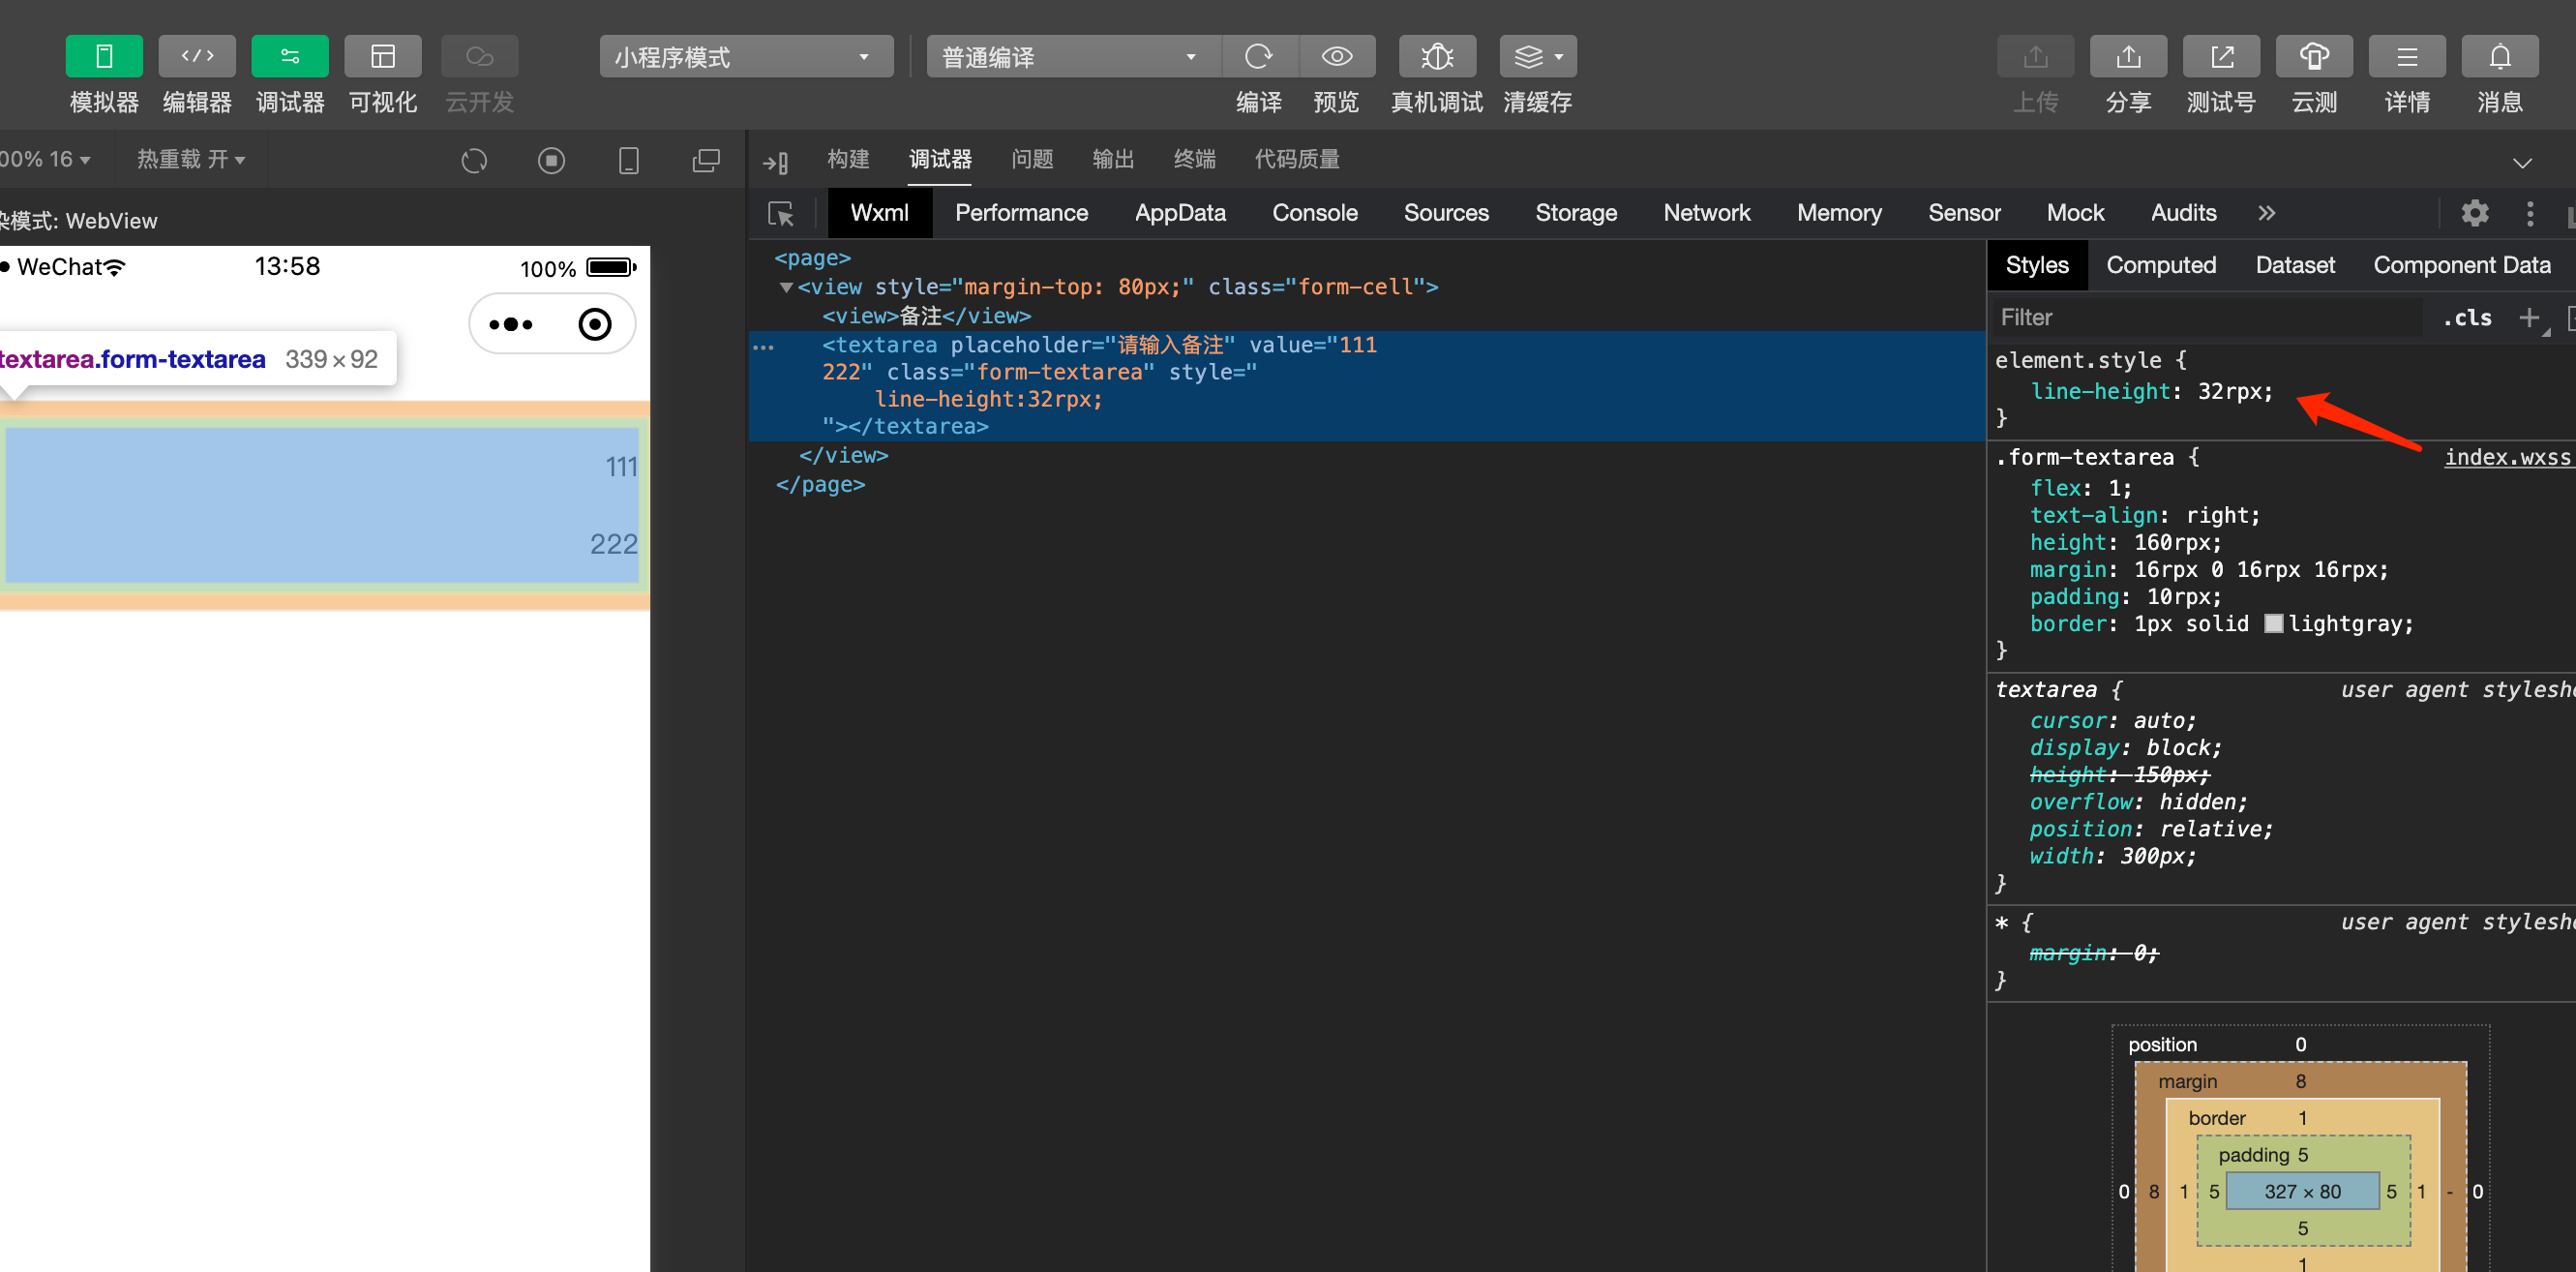Viewport: 2576px width, 1272px height.
Task: Toggle the .cls class editor button
Action: pyautogui.click(x=2467, y=318)
